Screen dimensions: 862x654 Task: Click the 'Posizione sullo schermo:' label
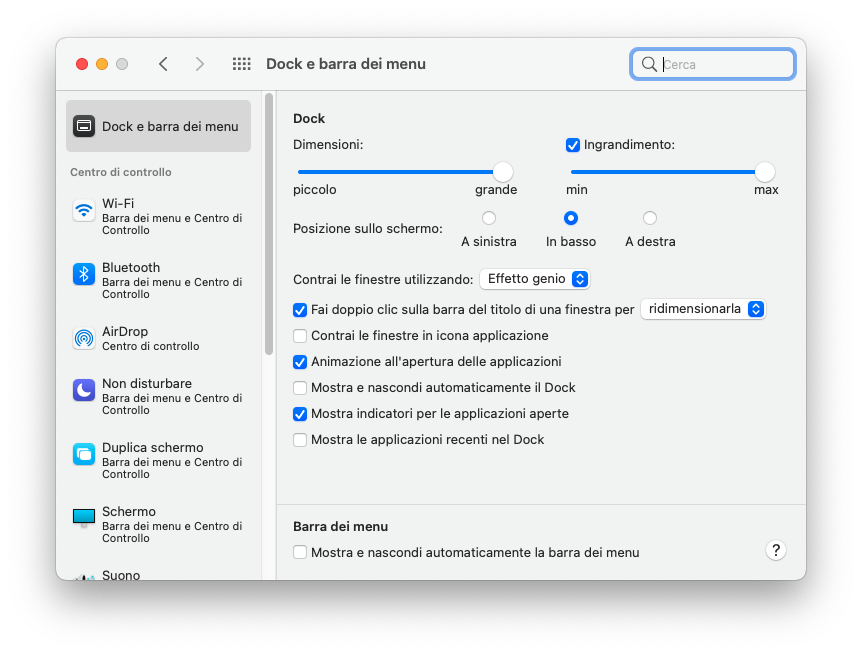(368, 229)
